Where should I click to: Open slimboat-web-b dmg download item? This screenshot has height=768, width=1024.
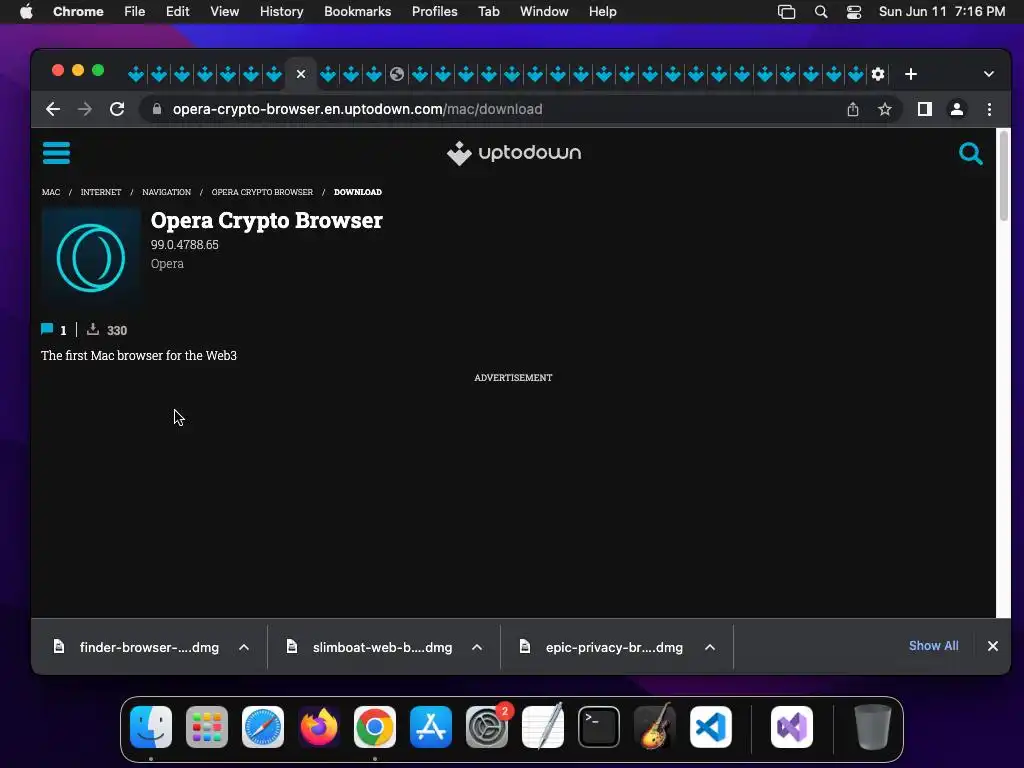[370, 647]
